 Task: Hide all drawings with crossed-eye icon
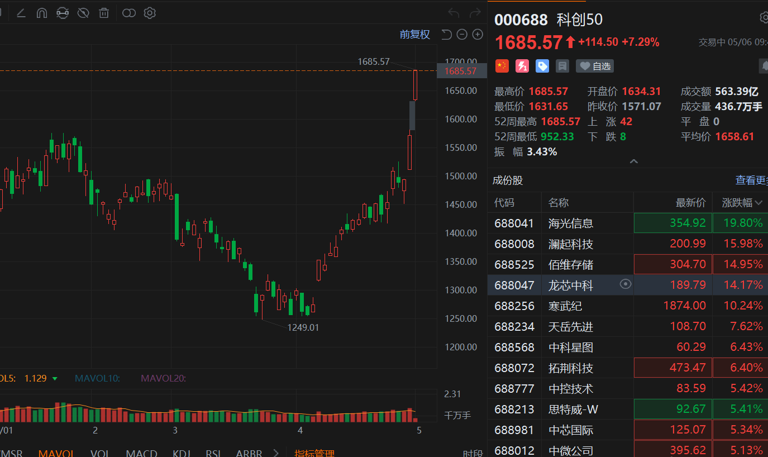[x=83, y=13]
